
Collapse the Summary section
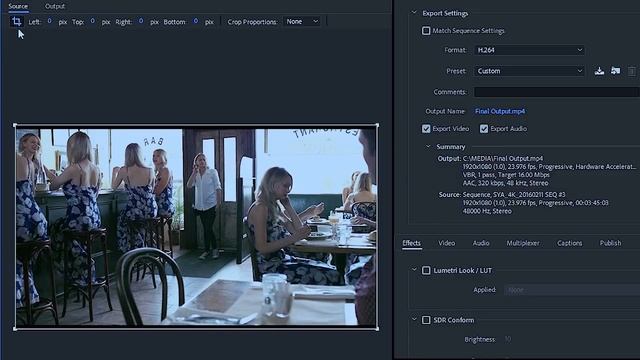428,147
